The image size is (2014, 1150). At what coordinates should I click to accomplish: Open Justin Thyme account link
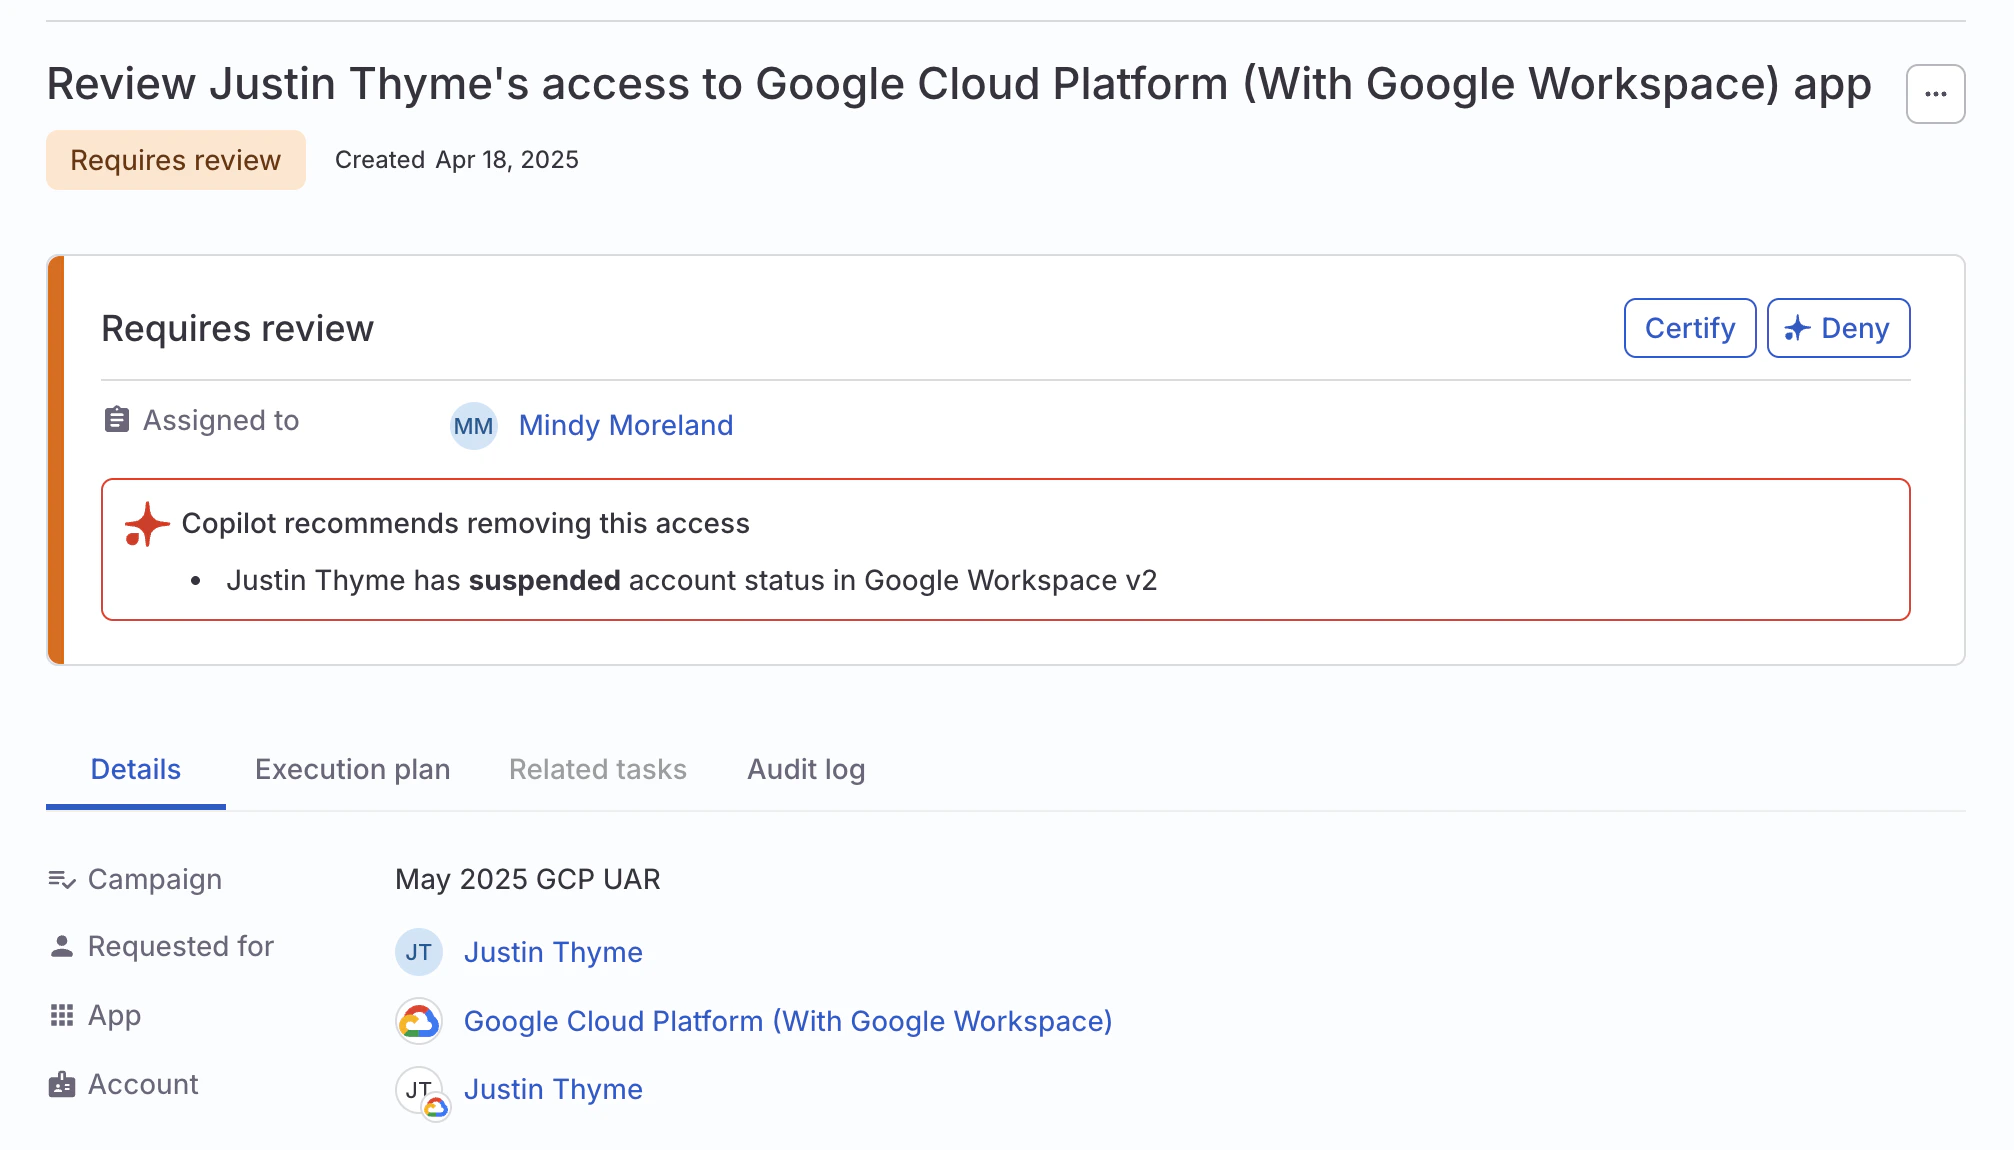coord(553,1089)
